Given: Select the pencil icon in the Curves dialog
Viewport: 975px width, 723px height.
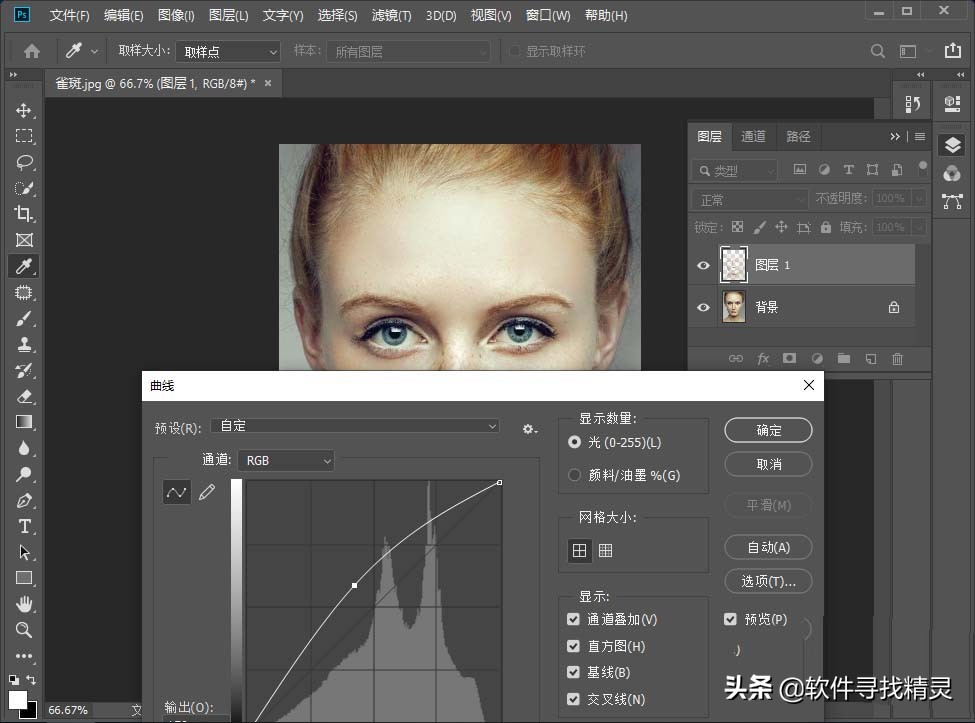Looking at the screenshot, I should (x=207, y=492).
